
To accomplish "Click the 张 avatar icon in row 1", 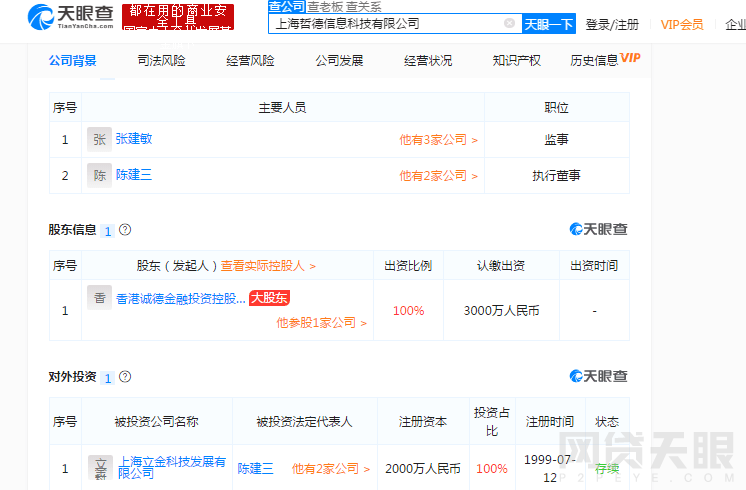I will (x=99, y=139).
